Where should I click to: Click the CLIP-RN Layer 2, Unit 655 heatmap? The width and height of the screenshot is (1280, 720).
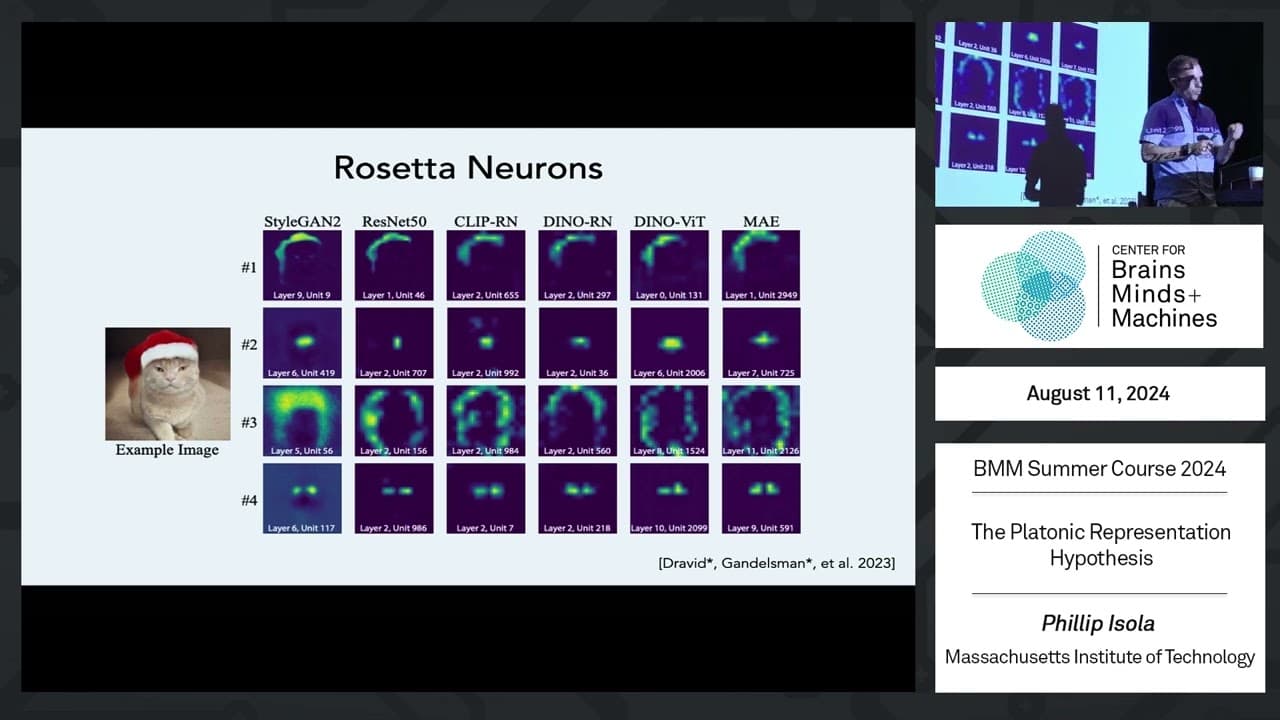pyautogui.click(x=486, y=266)
